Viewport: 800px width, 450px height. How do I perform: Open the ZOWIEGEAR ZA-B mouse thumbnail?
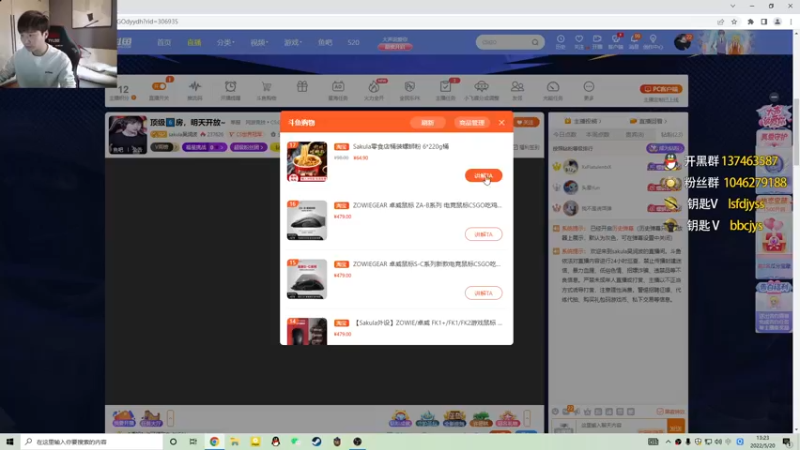(307, 220)
